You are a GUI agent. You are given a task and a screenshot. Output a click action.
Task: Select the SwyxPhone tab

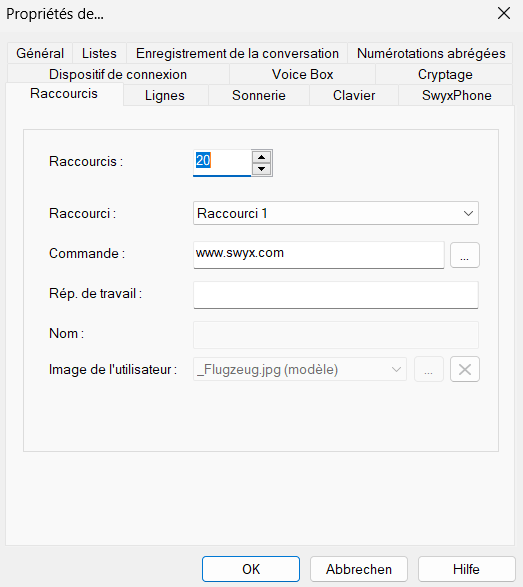pos(456,95)
